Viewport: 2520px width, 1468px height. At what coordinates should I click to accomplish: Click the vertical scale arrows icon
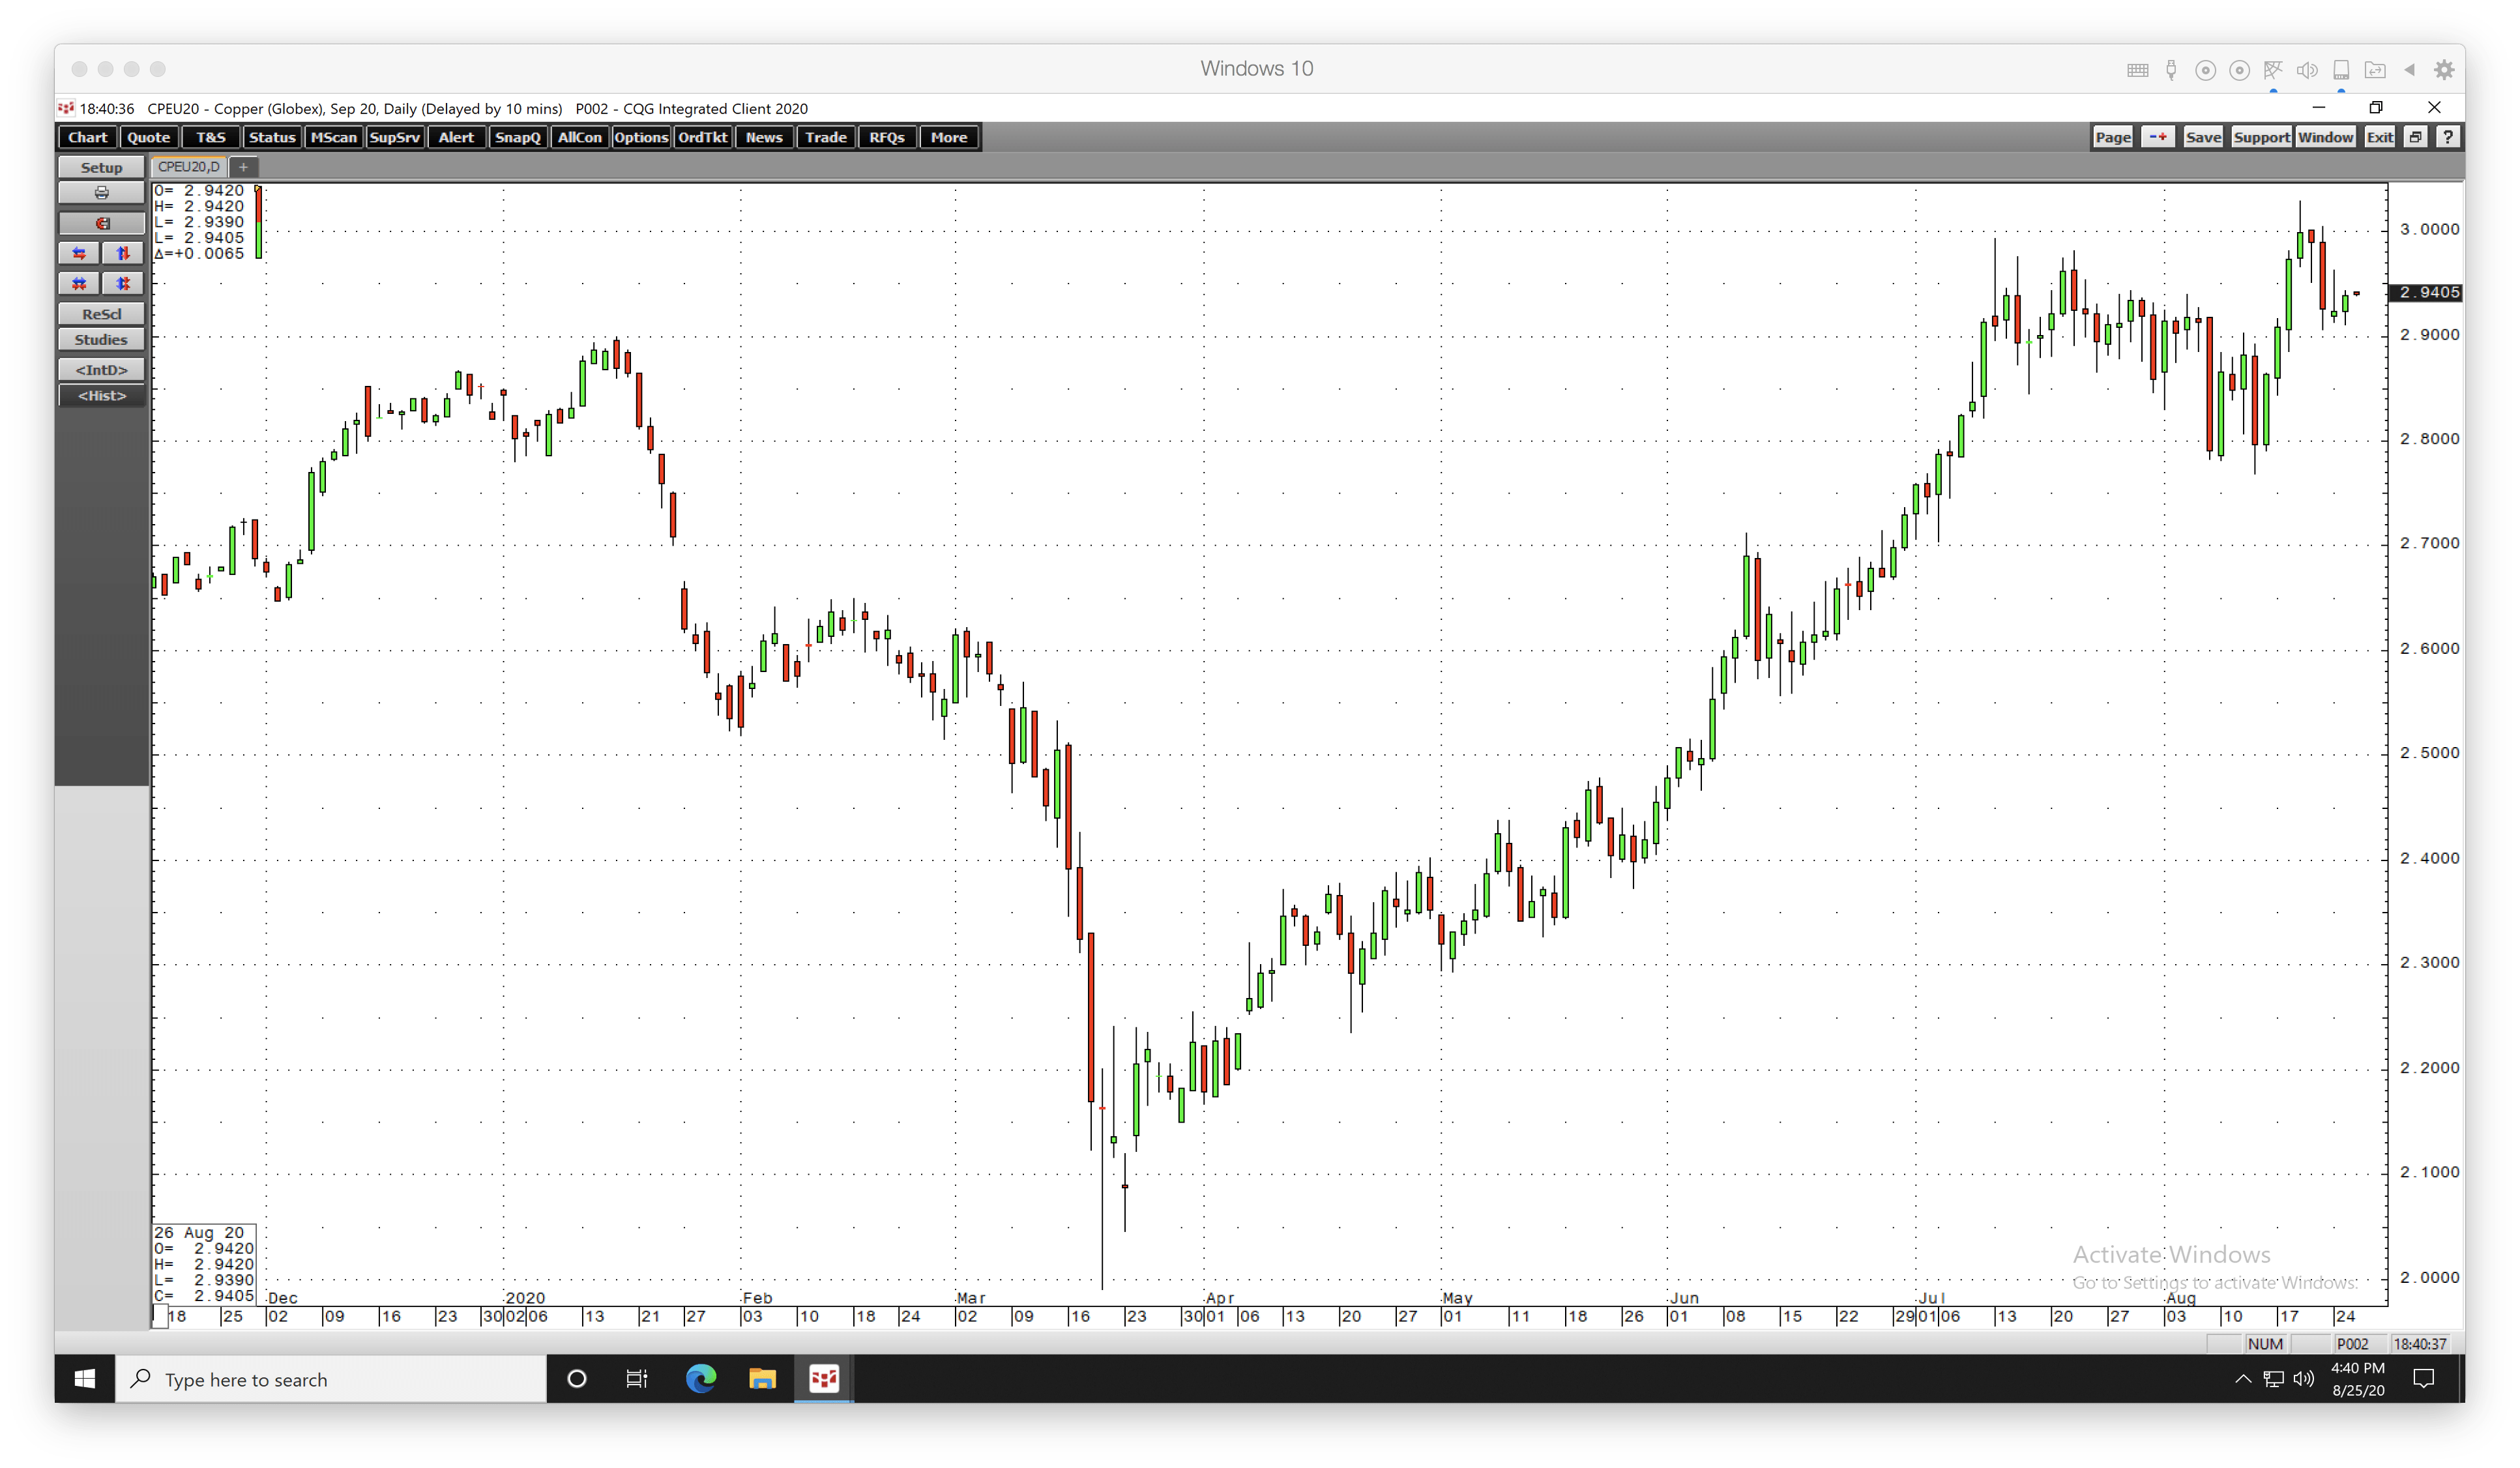(x=123, y=253)
